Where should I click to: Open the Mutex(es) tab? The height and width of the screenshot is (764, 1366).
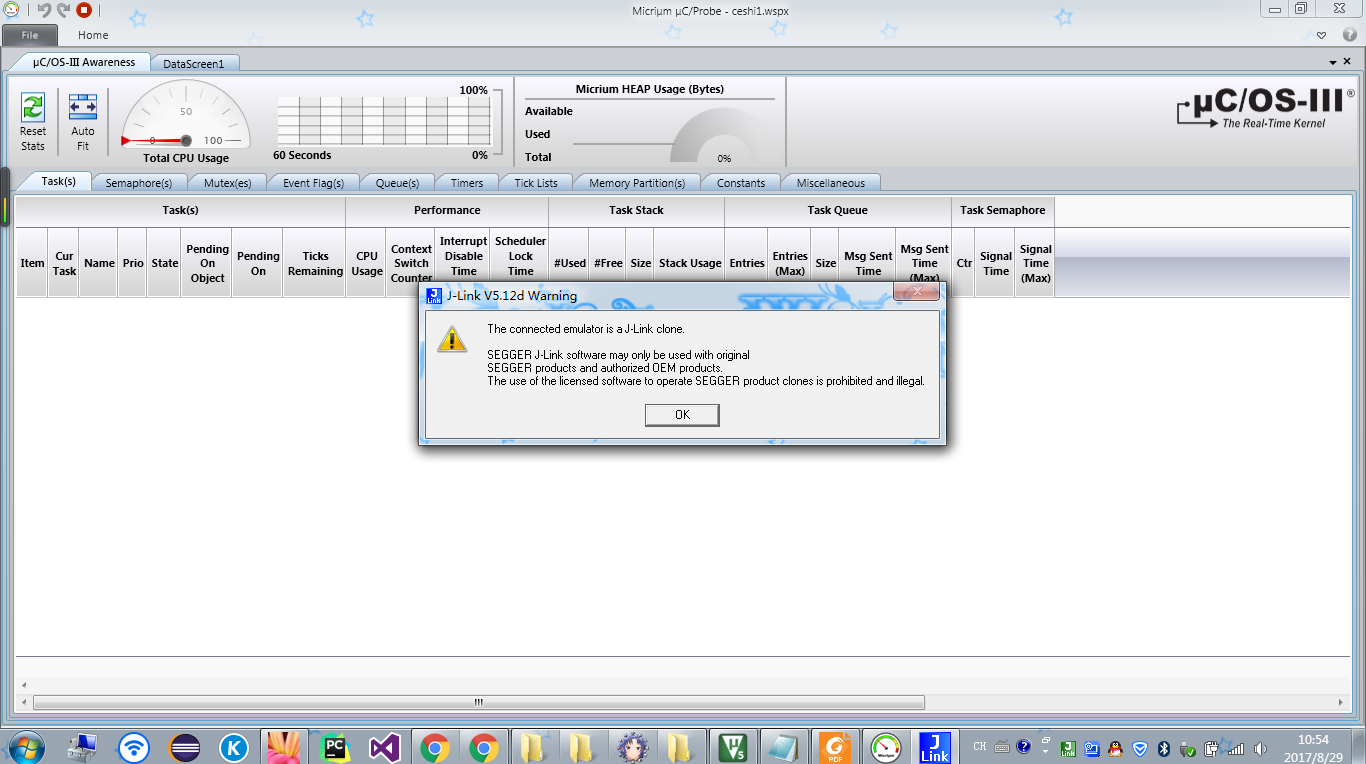point(228,183)
